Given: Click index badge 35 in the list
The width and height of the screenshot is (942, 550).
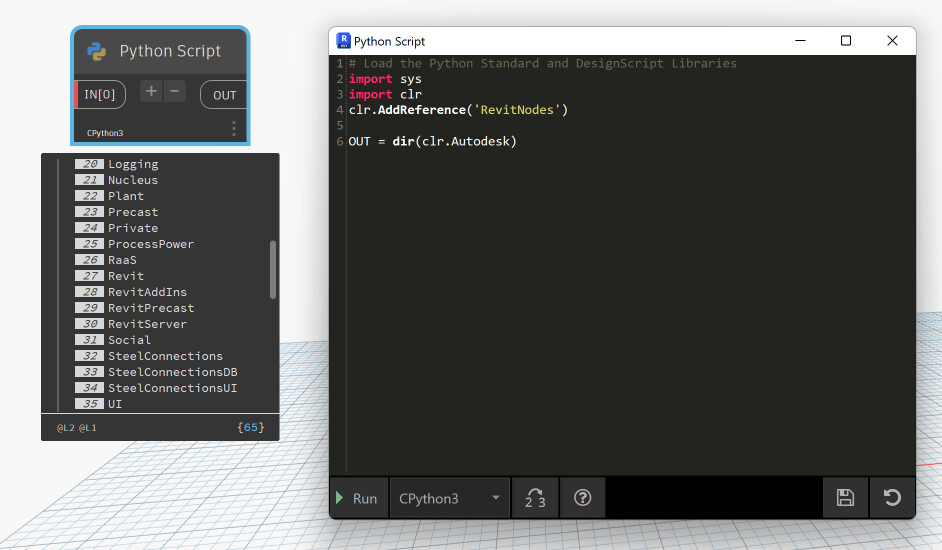Looking at the screenshot, I should (x=90, y=404).
